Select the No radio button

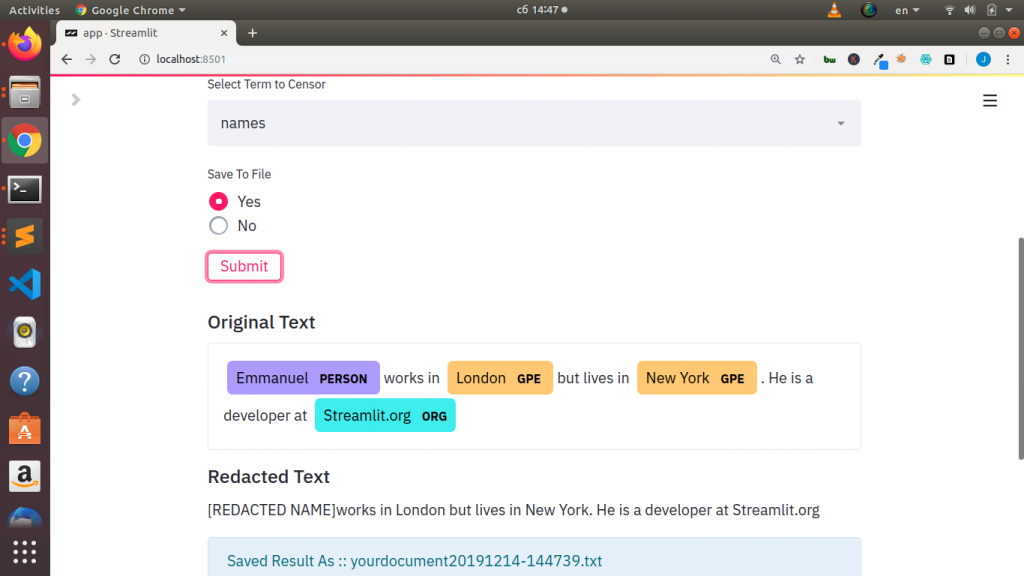pos(218,225)
